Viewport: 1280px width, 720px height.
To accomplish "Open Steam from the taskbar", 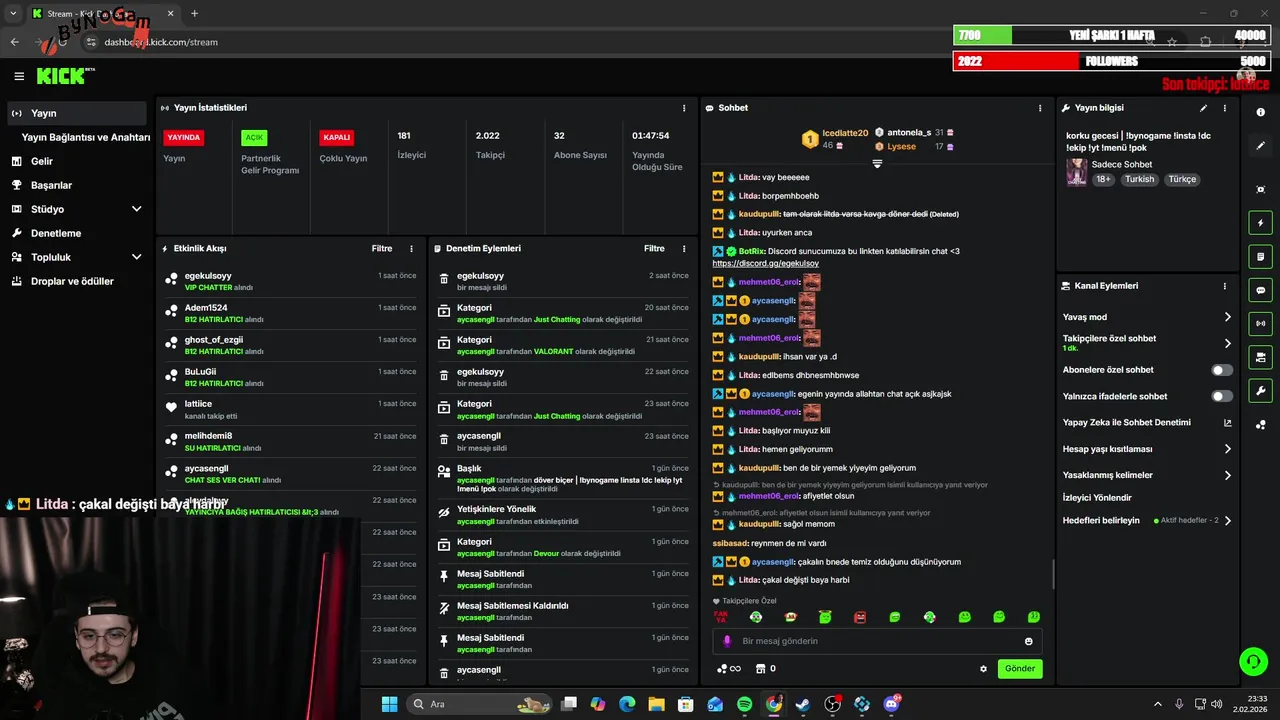I will pos(803,704).
